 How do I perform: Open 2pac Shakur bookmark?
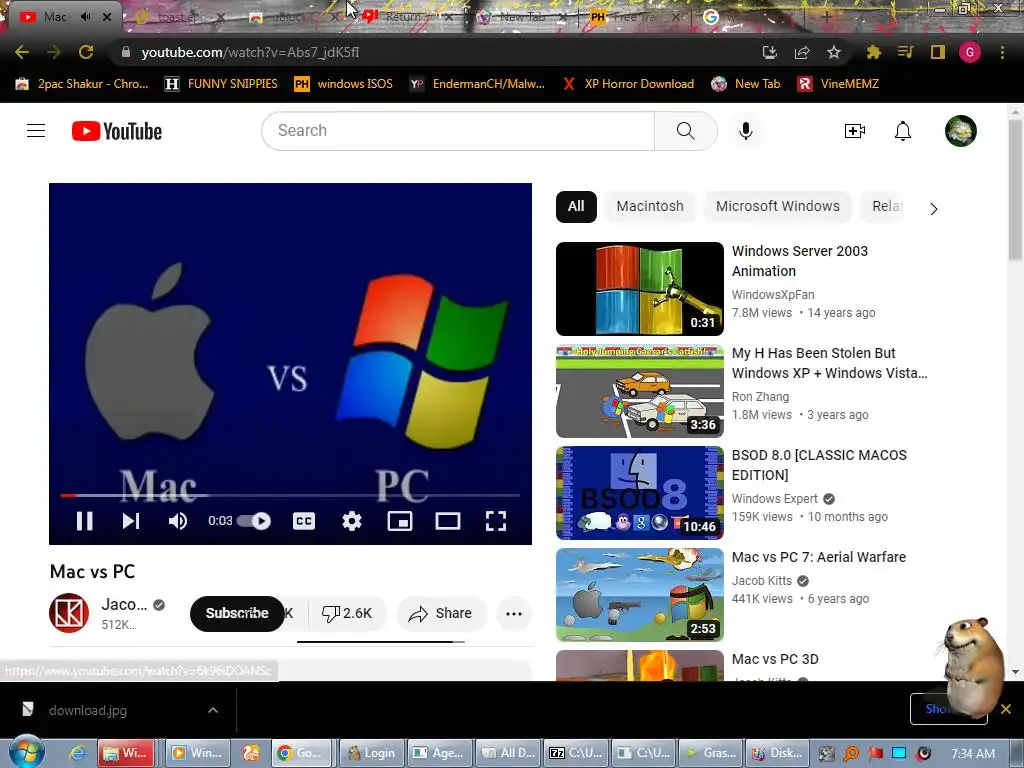tap(82, 84)
